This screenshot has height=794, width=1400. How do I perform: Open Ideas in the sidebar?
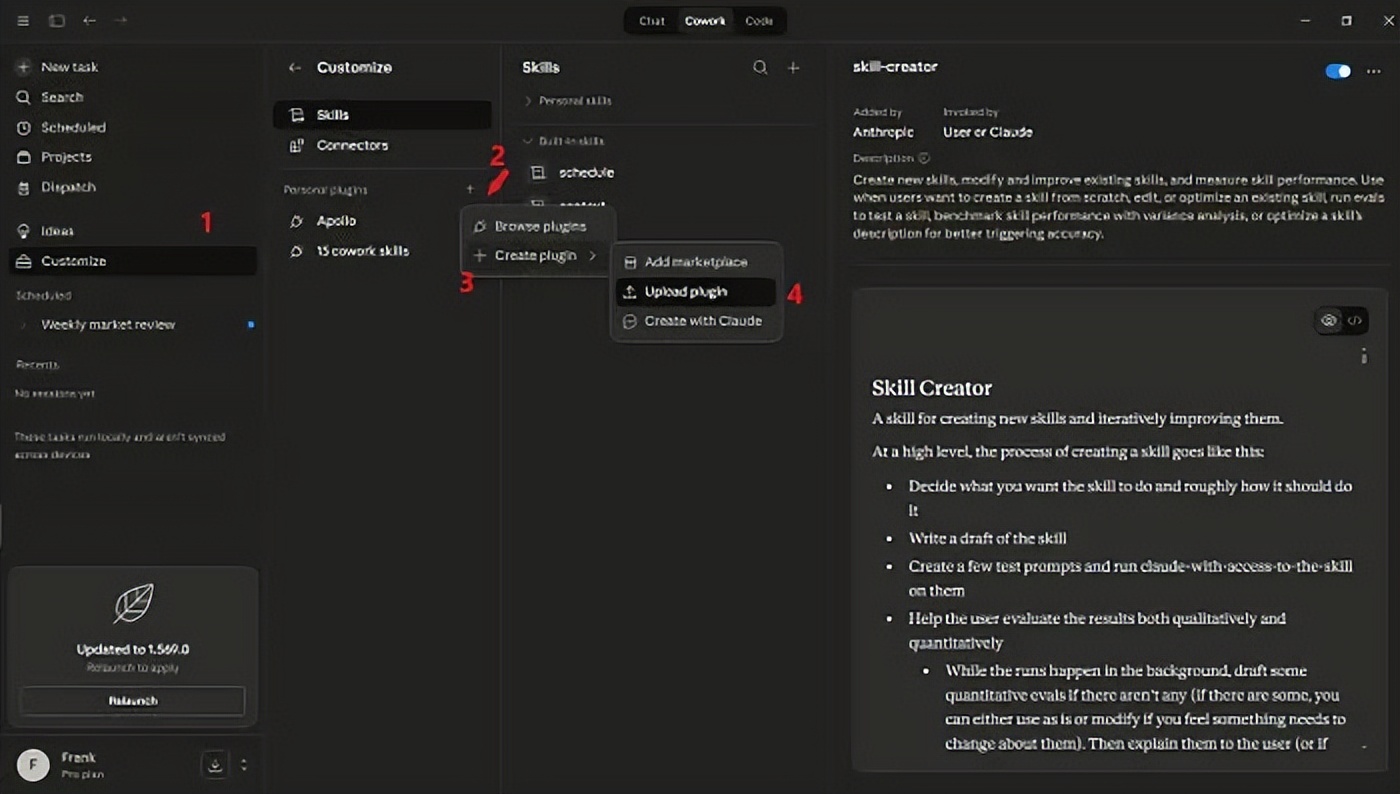tap(133, 231)
